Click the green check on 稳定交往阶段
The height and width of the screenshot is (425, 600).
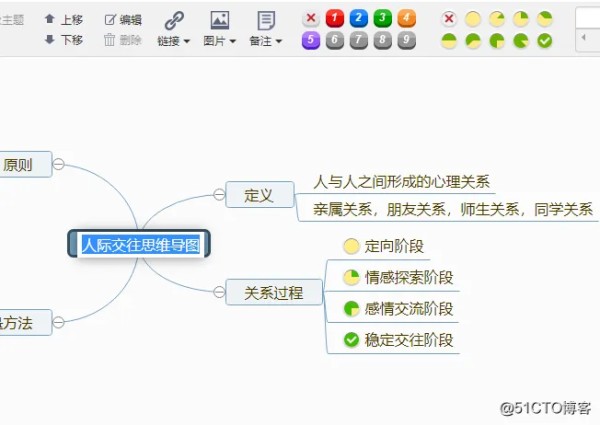(x=351, y=340)
